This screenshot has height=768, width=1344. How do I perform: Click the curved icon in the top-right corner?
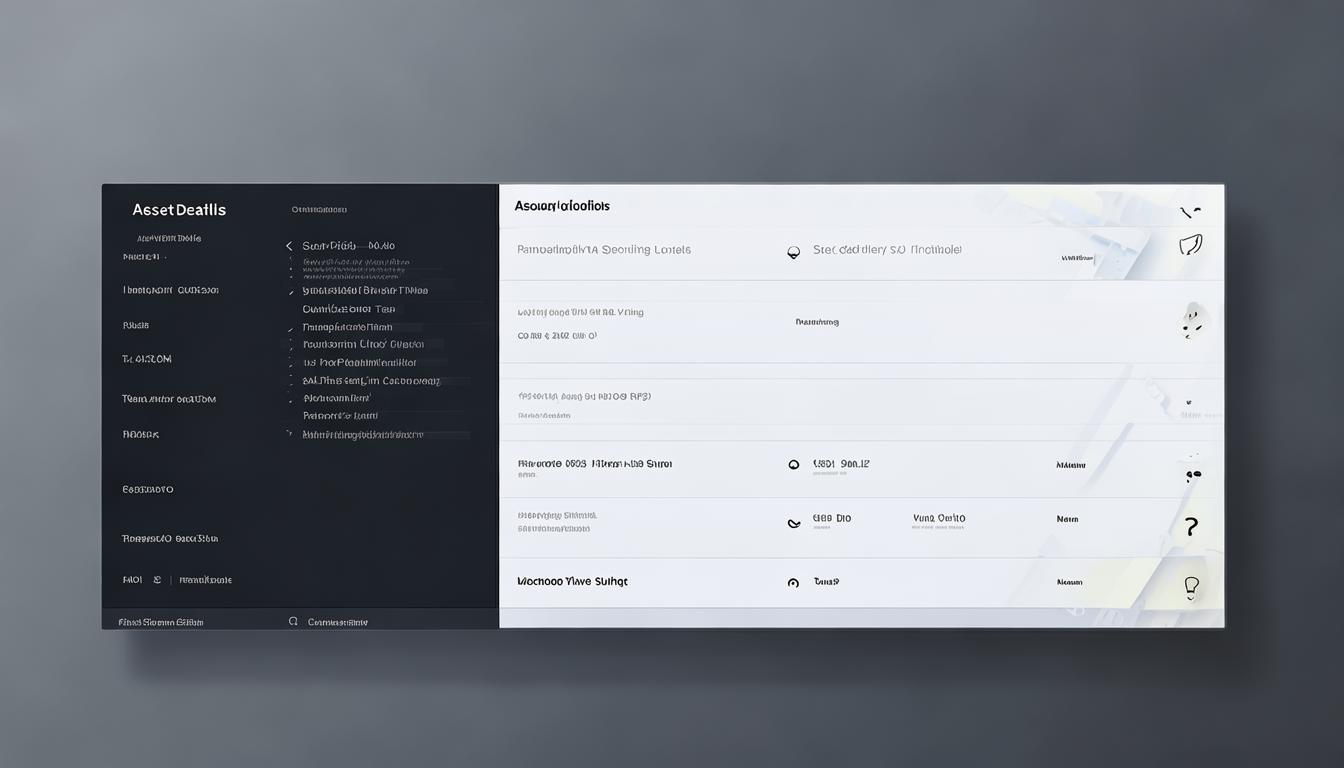point(1189,212)
